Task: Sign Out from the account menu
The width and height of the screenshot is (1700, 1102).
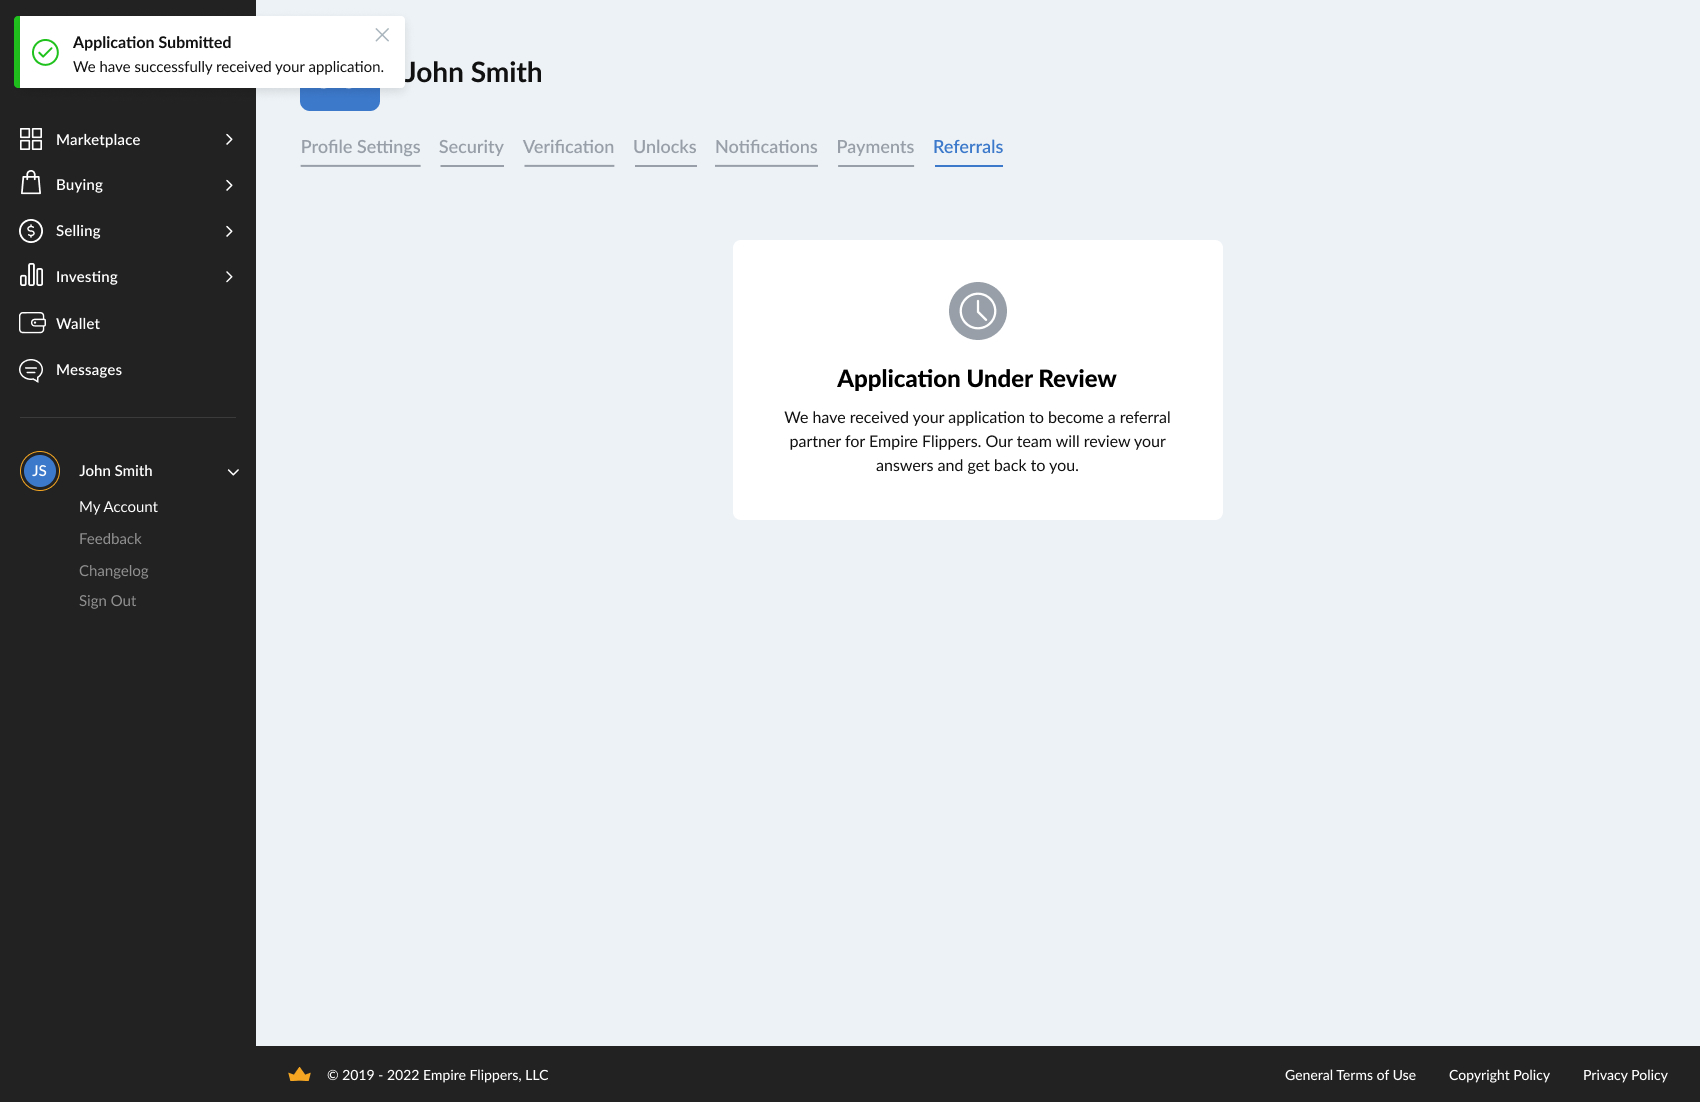Action: tap(107, 601)
